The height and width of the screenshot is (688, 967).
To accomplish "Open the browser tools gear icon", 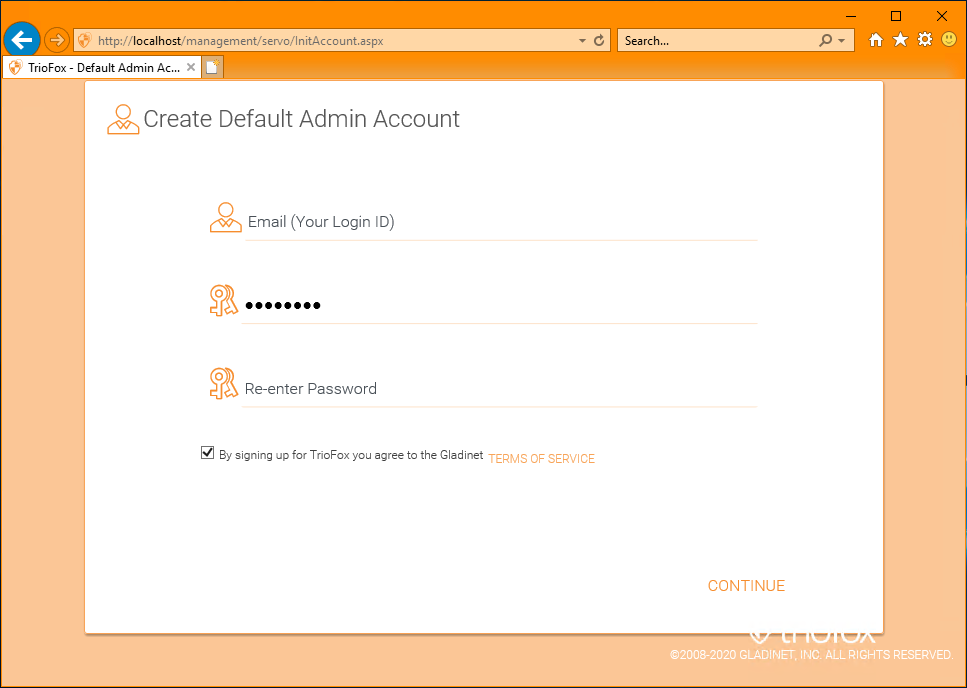I will pos(925,40).
